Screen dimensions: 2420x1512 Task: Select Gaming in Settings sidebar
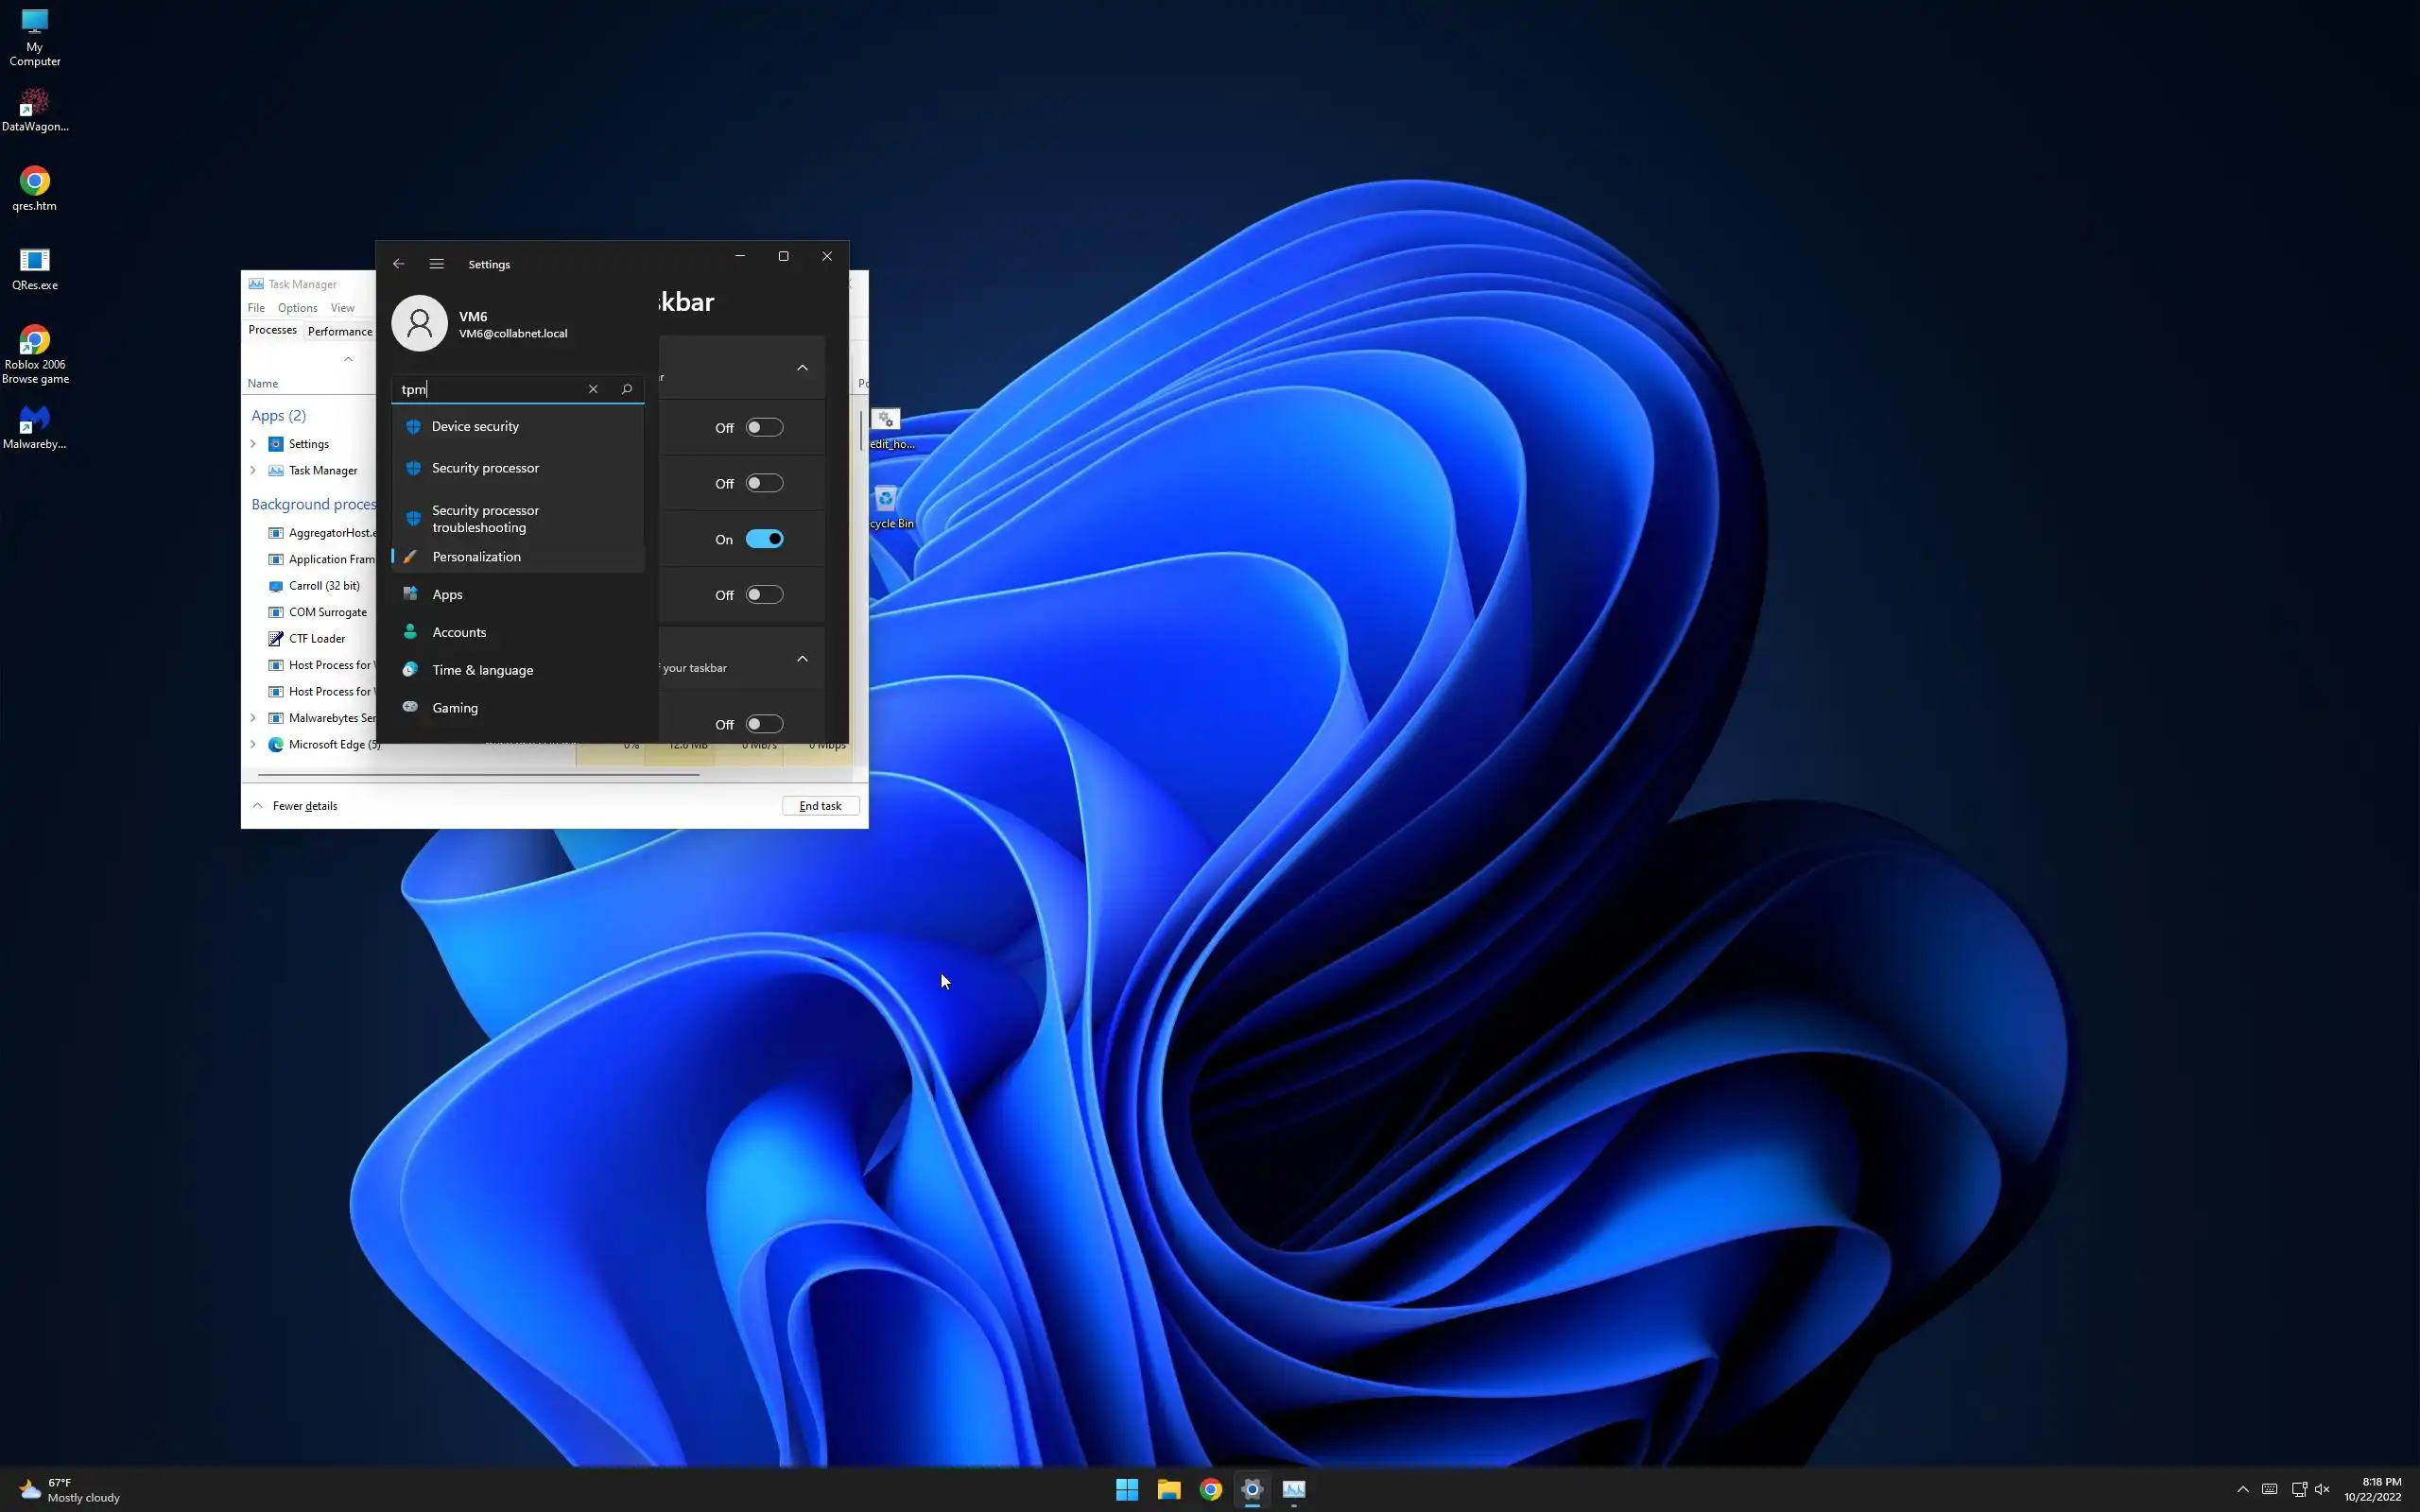point(455,708)
